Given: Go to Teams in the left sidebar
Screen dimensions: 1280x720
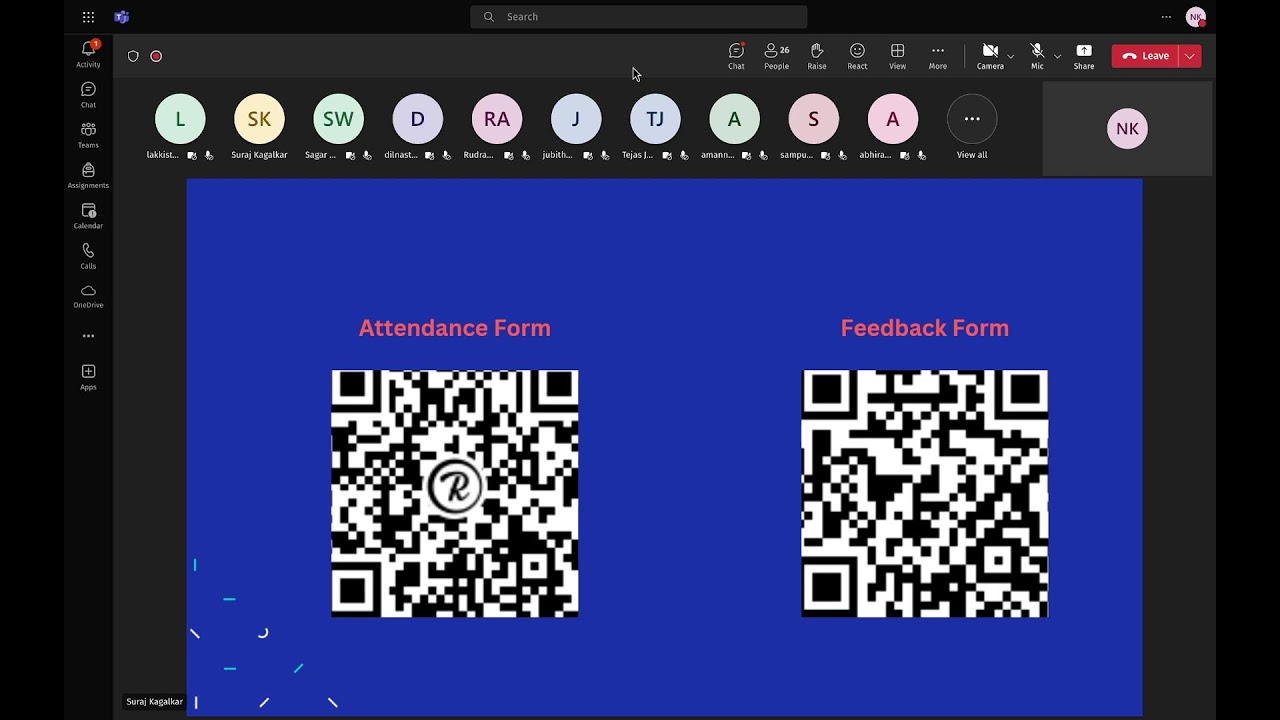Looking at the screenshot, I should 88,135.
